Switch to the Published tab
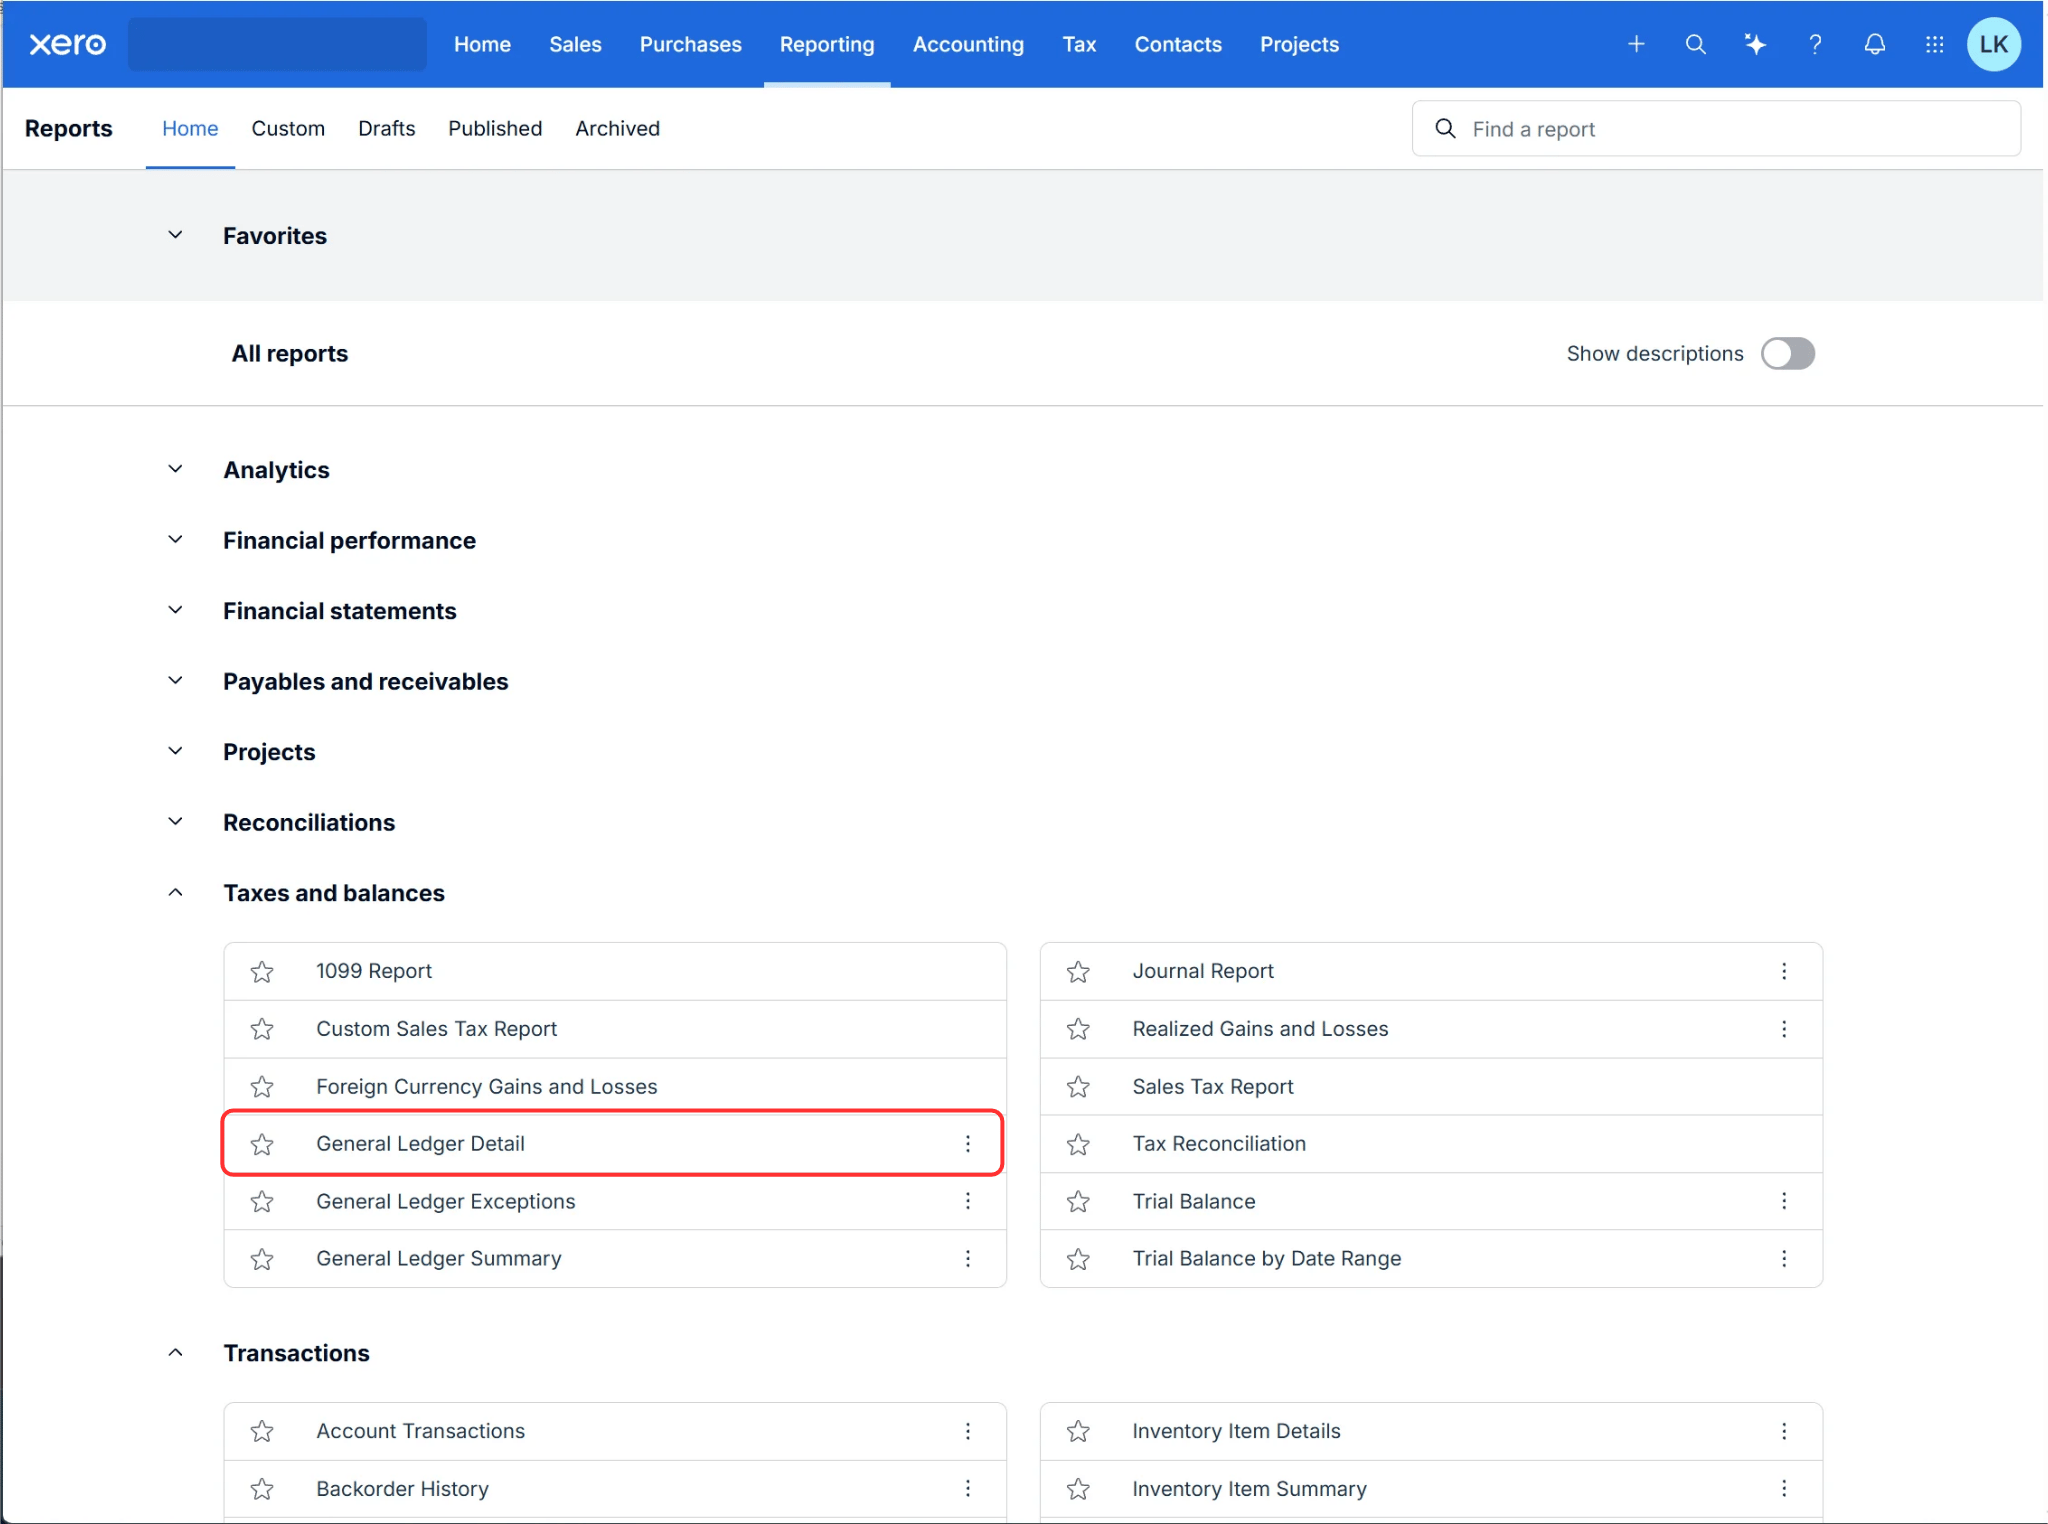Image resolution: width=2048 pixels, height=1524 pixels. [495, 128]
